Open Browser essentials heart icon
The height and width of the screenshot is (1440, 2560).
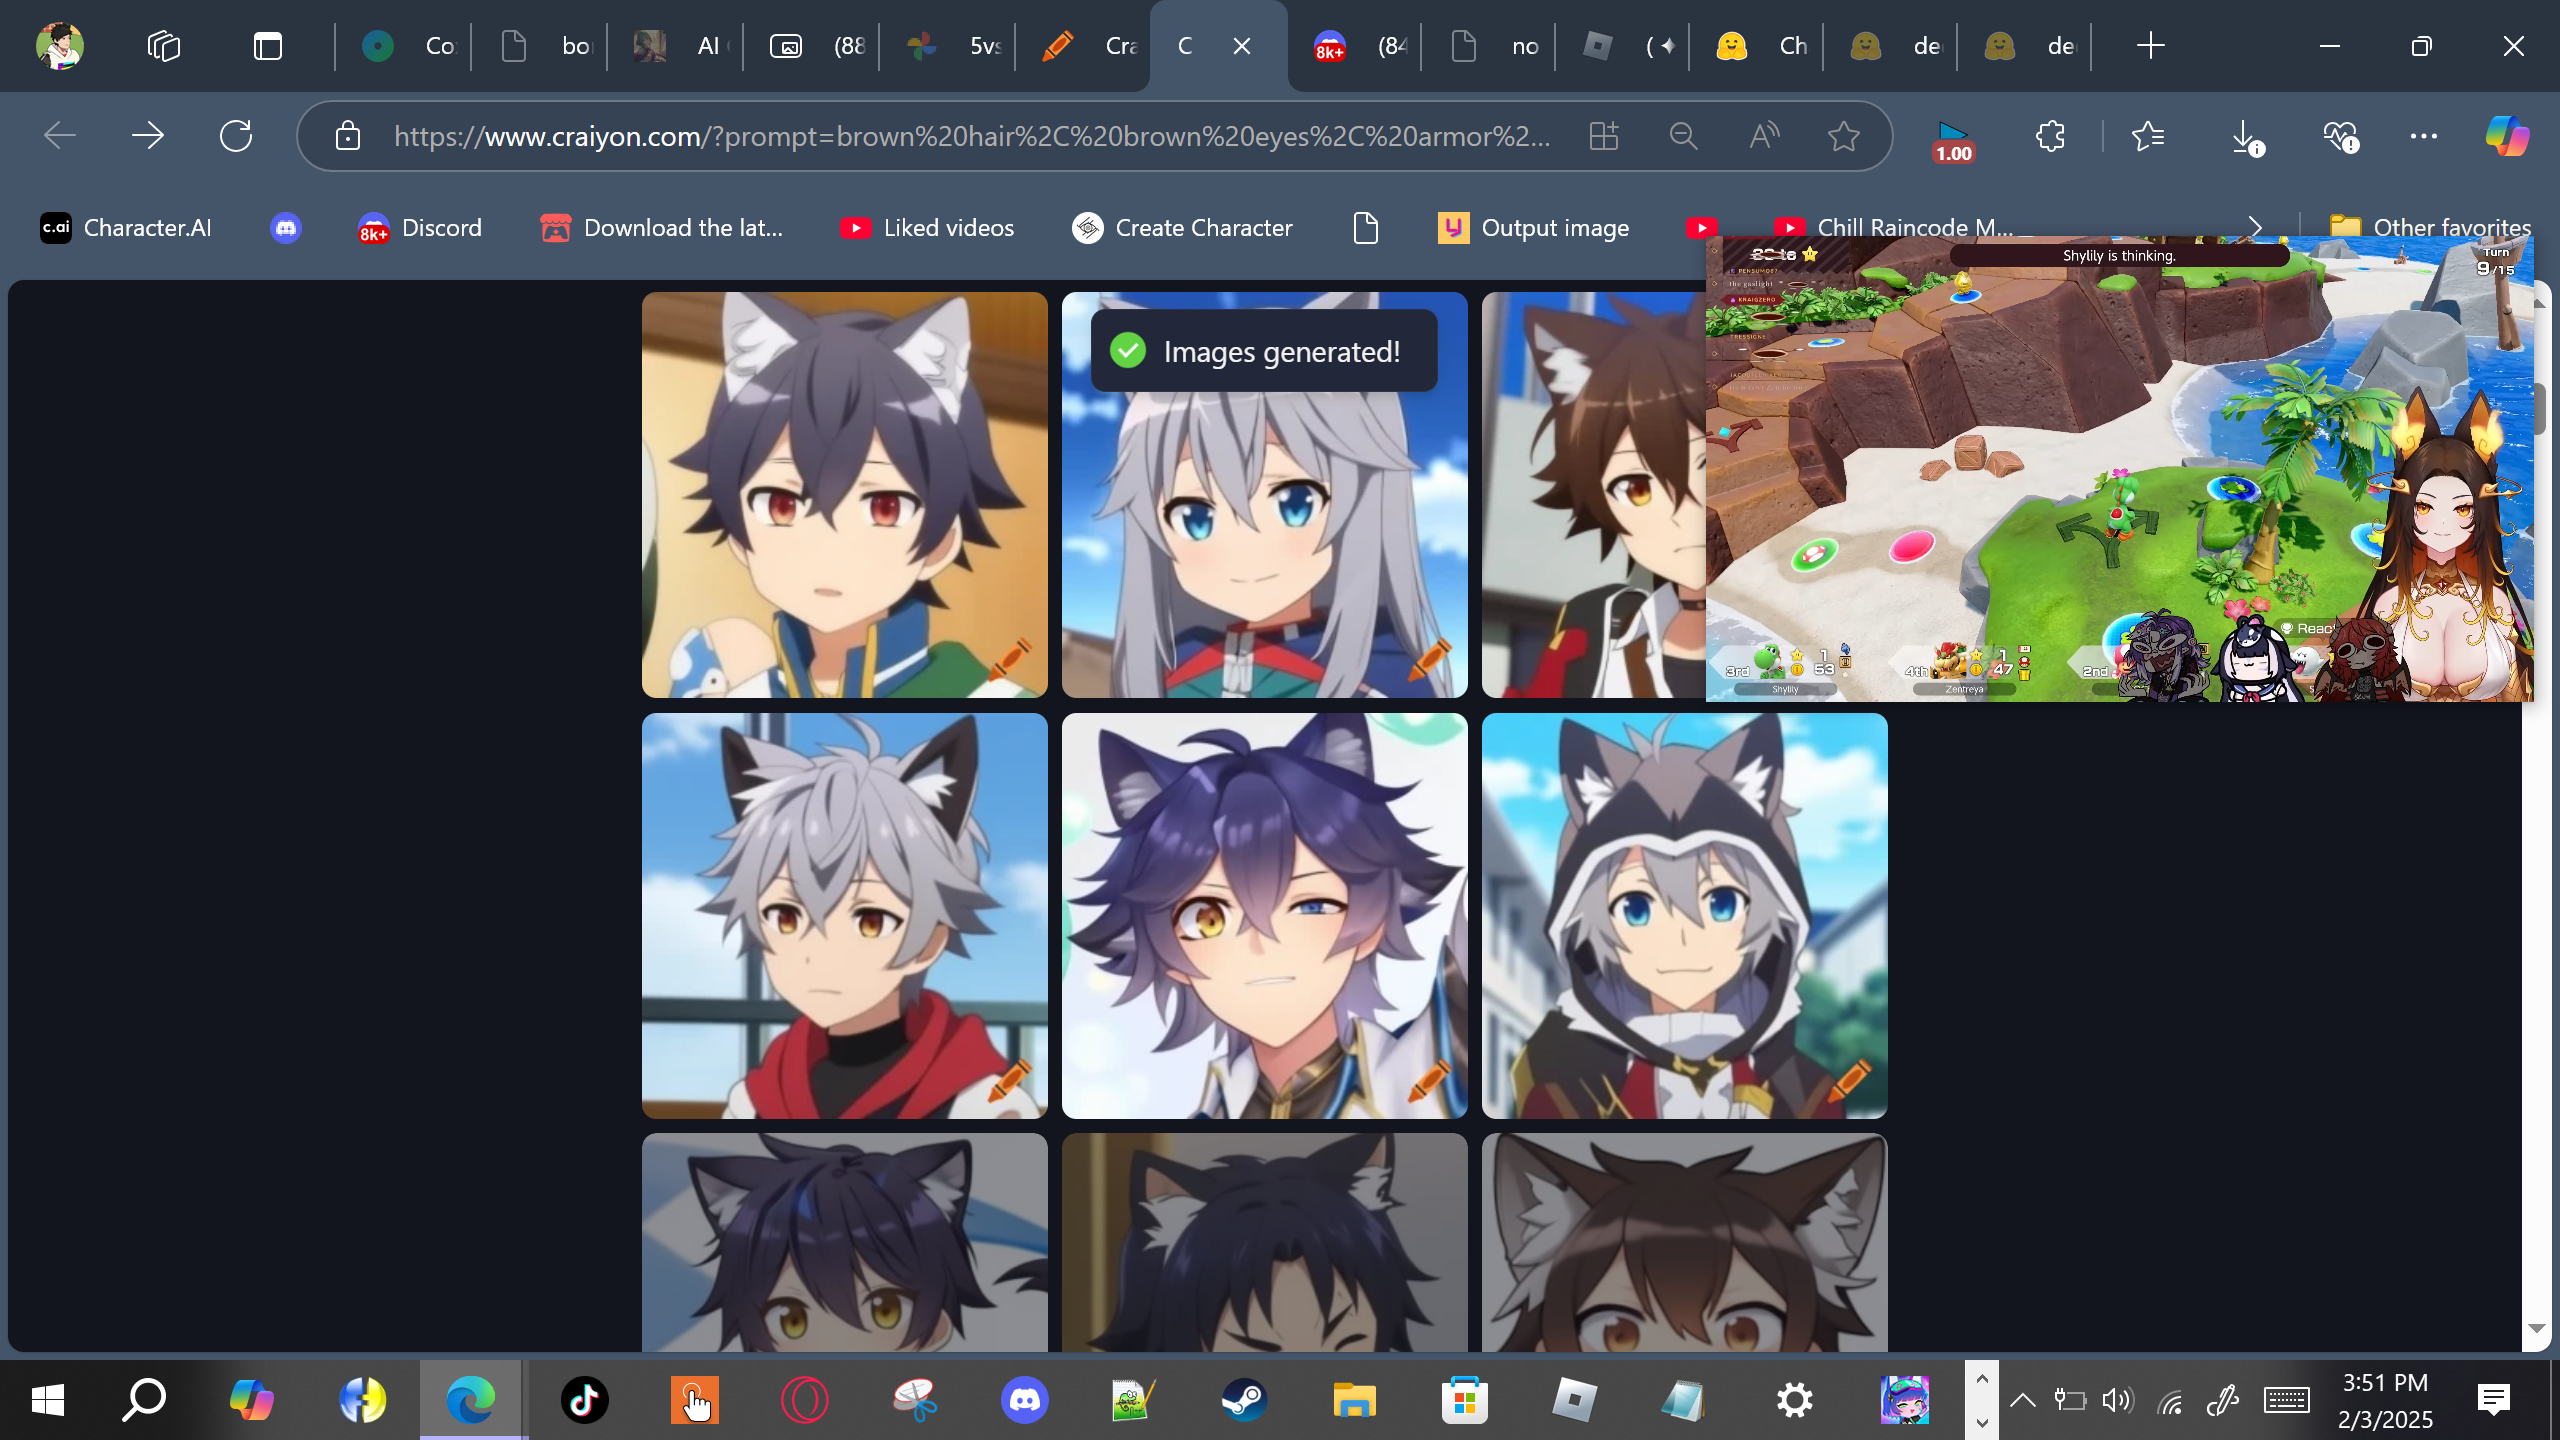click(x=2340, y=136)
